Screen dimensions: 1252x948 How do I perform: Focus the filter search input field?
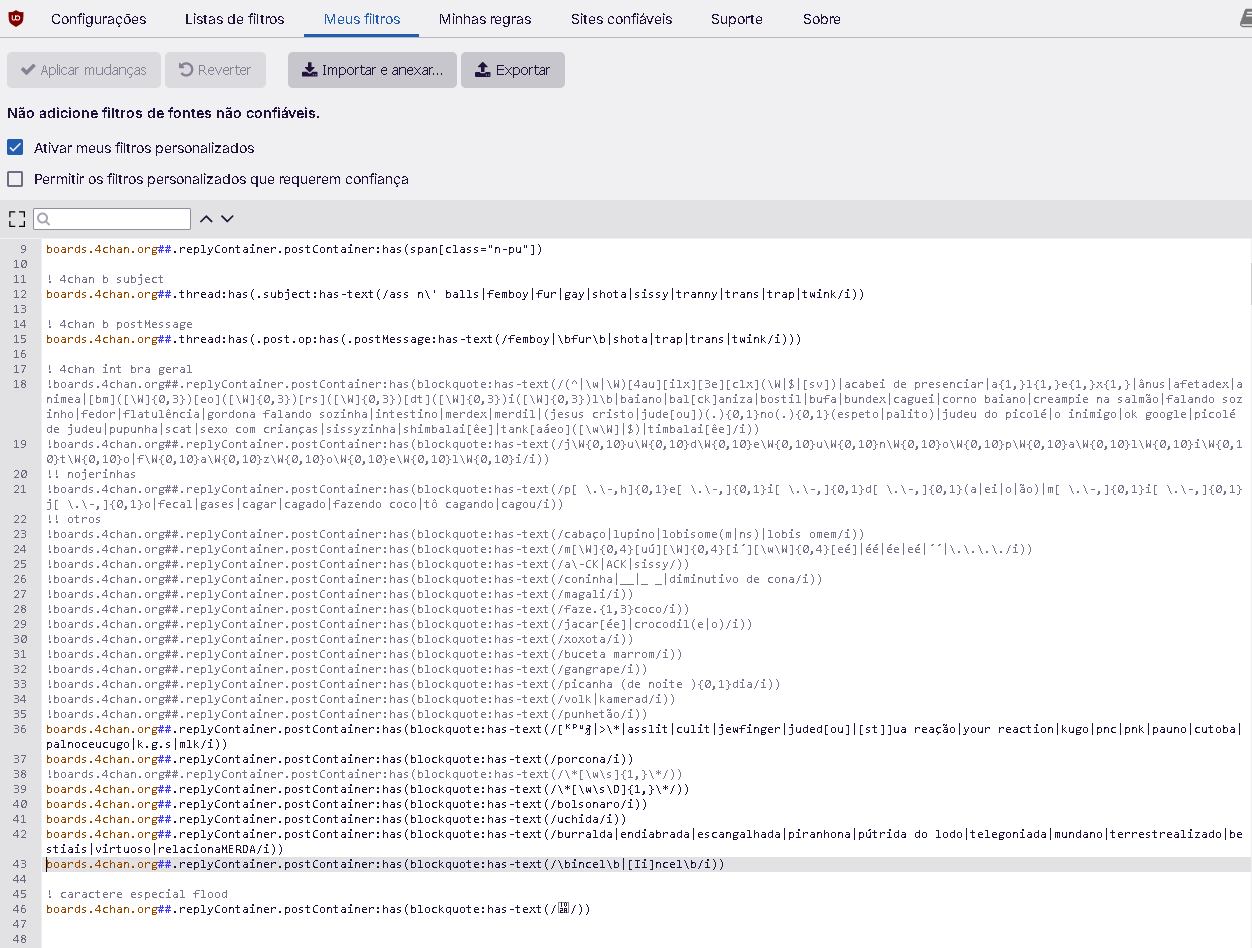(112, 219)
